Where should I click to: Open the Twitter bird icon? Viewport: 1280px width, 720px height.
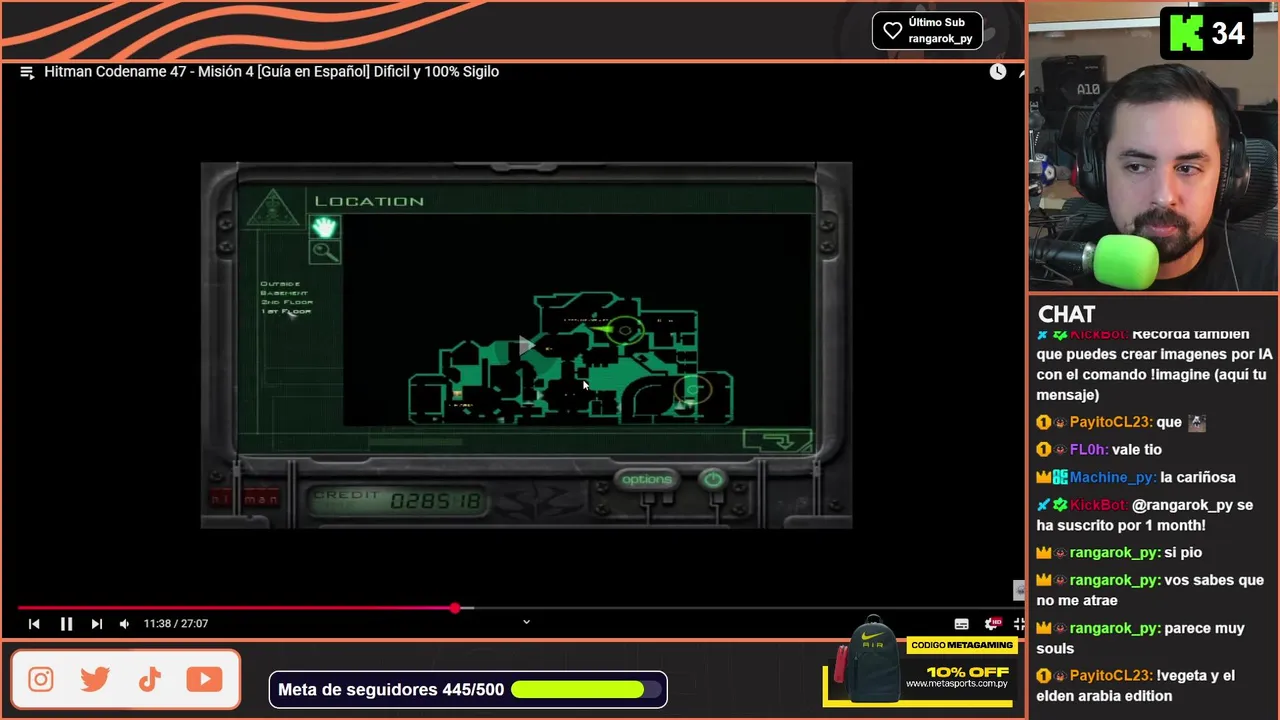95,680
